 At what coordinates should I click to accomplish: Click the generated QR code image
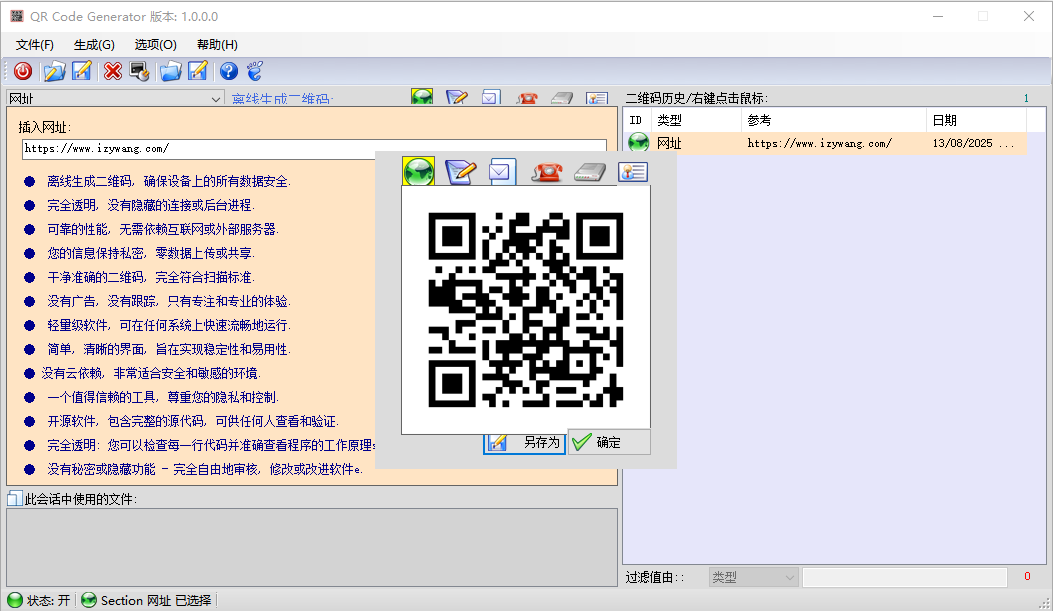526,310
